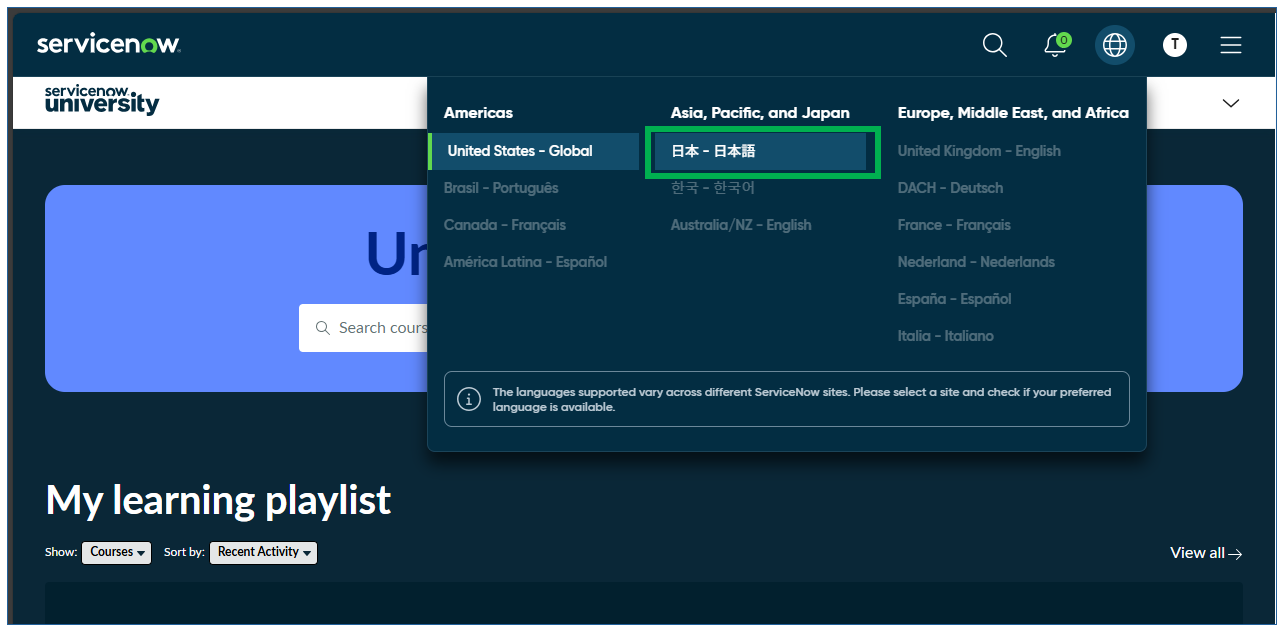Select 한국 - 한국어 language option
This screenshot has width=1278, height=627.
(x=713, y=188)
